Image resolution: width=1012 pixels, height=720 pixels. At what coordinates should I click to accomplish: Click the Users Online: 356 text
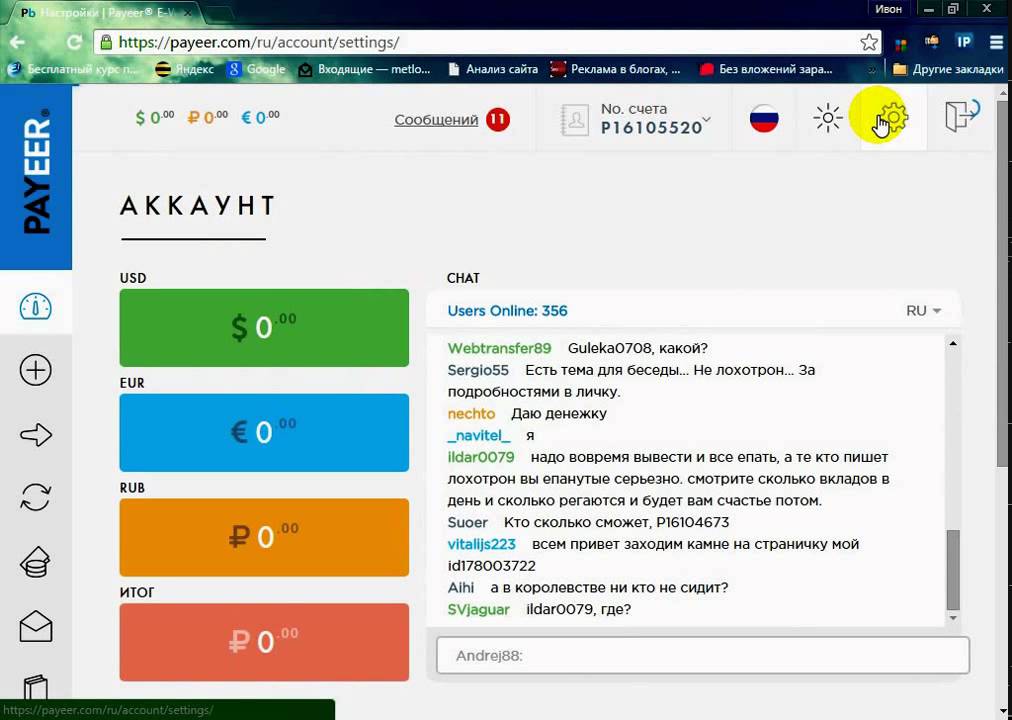(x=507, y=311)
